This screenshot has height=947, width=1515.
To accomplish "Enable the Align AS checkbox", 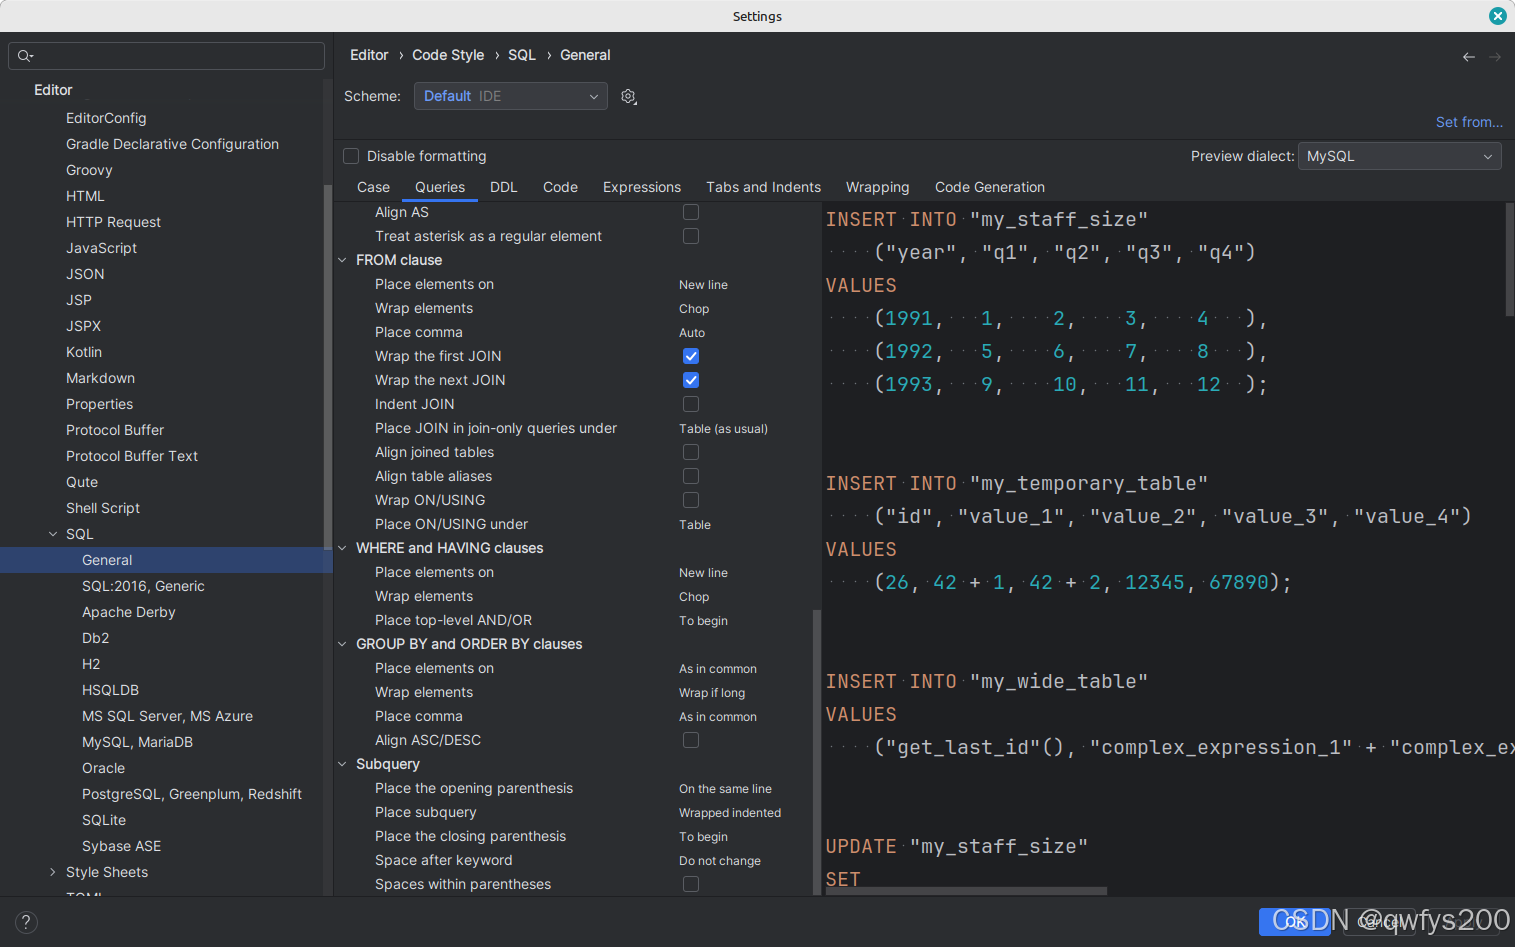I will coord(691,212).
